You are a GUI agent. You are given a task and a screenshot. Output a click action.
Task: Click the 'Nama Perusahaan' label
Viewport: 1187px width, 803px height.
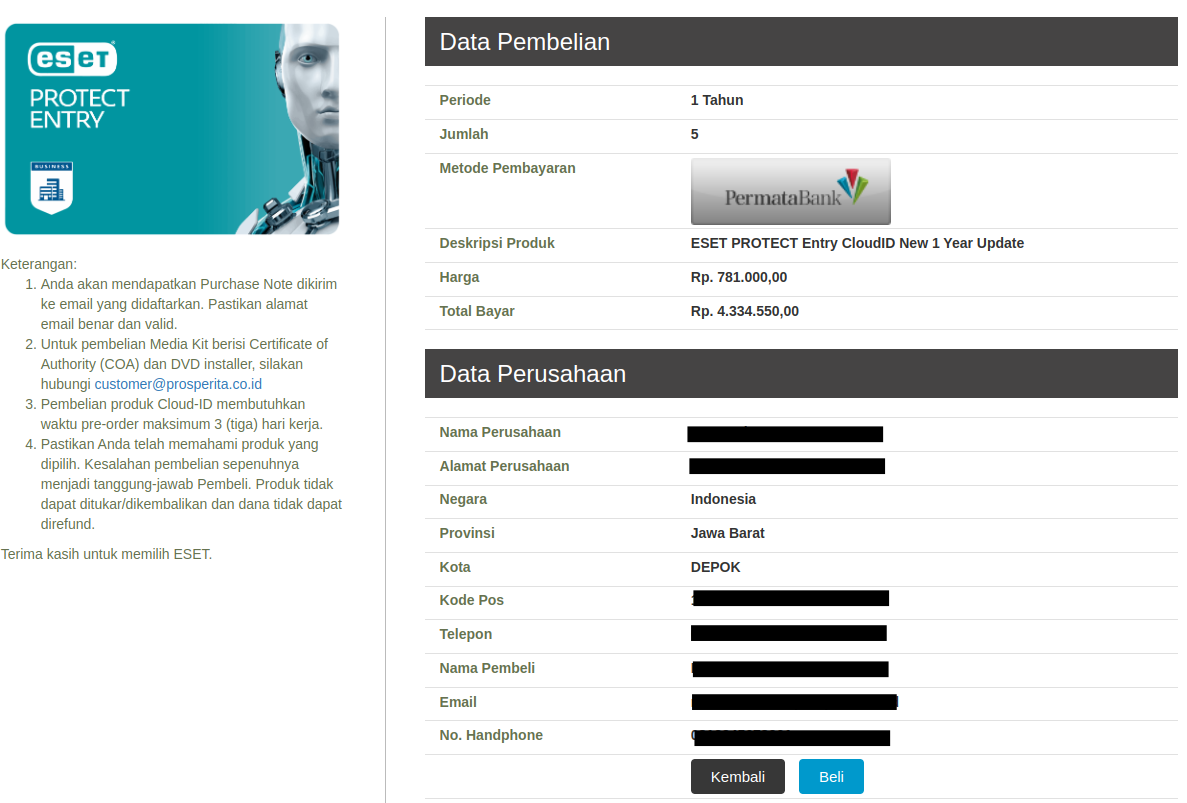click(500, 432)
